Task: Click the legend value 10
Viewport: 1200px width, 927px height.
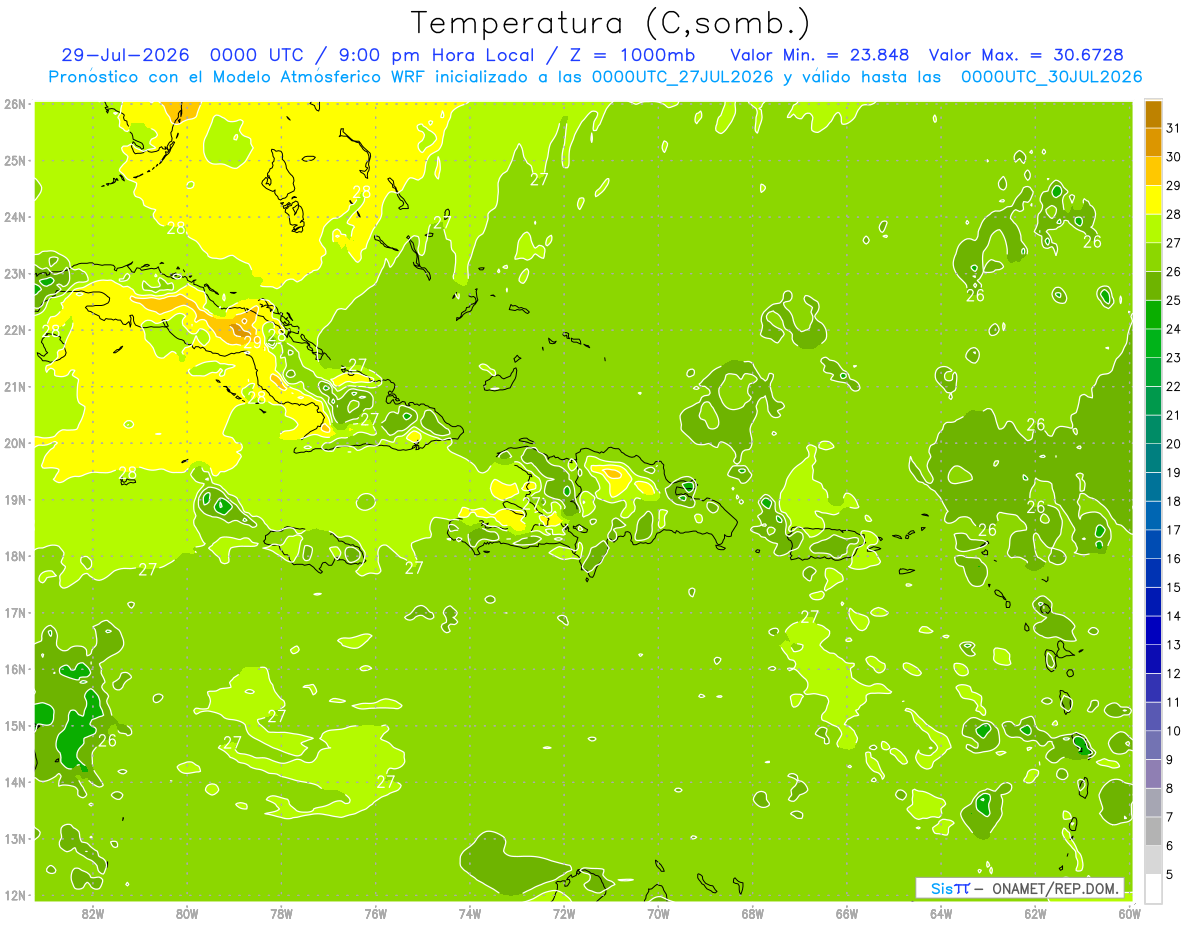Action: pyautogui.click(x=1173, y=731)
